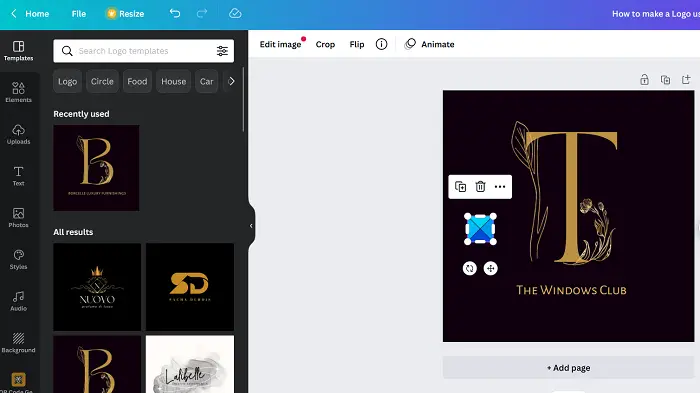Click the move handle below the blue image
Screen dimensions: 700x393
click(x=491, y=268)
